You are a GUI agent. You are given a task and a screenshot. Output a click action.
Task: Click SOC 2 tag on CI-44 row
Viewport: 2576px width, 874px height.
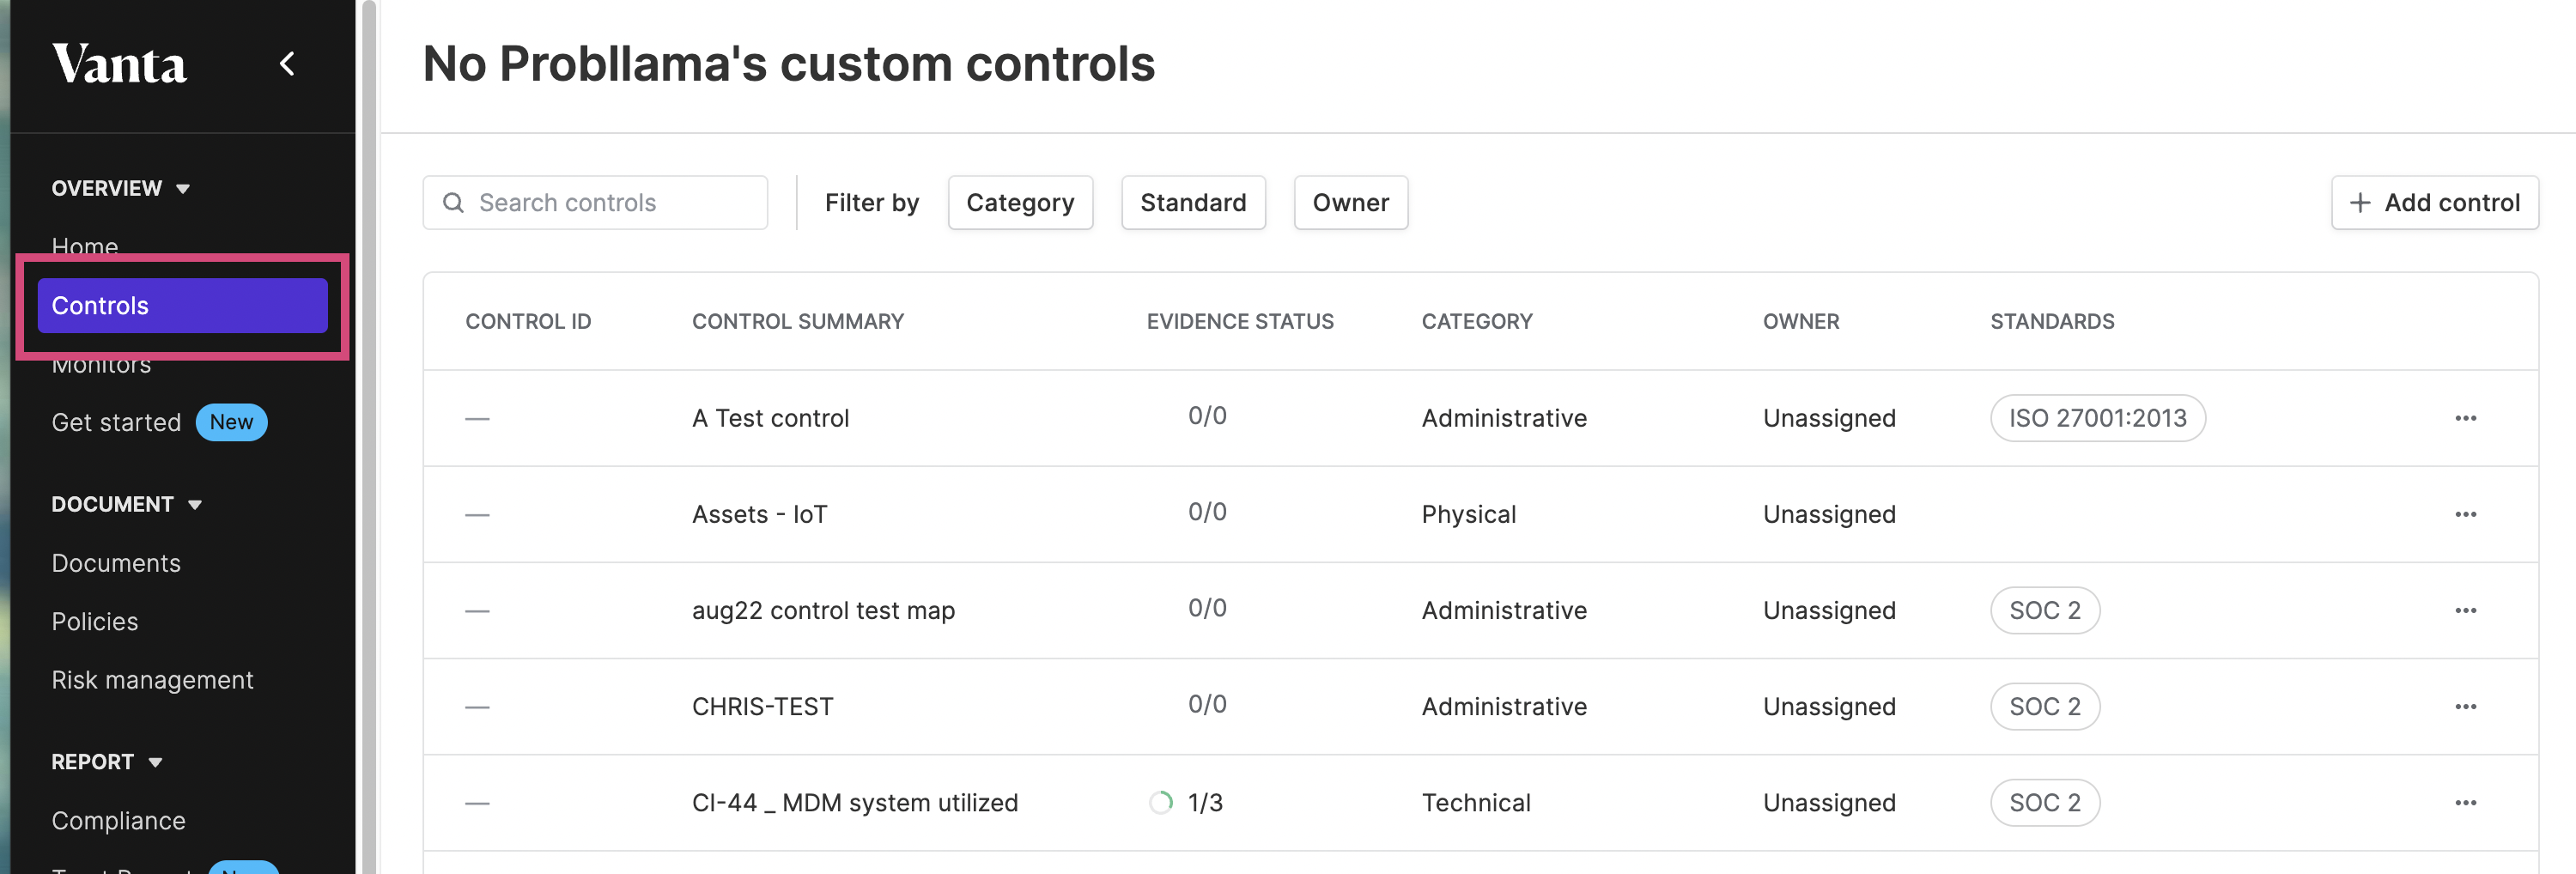point(2044,802)
